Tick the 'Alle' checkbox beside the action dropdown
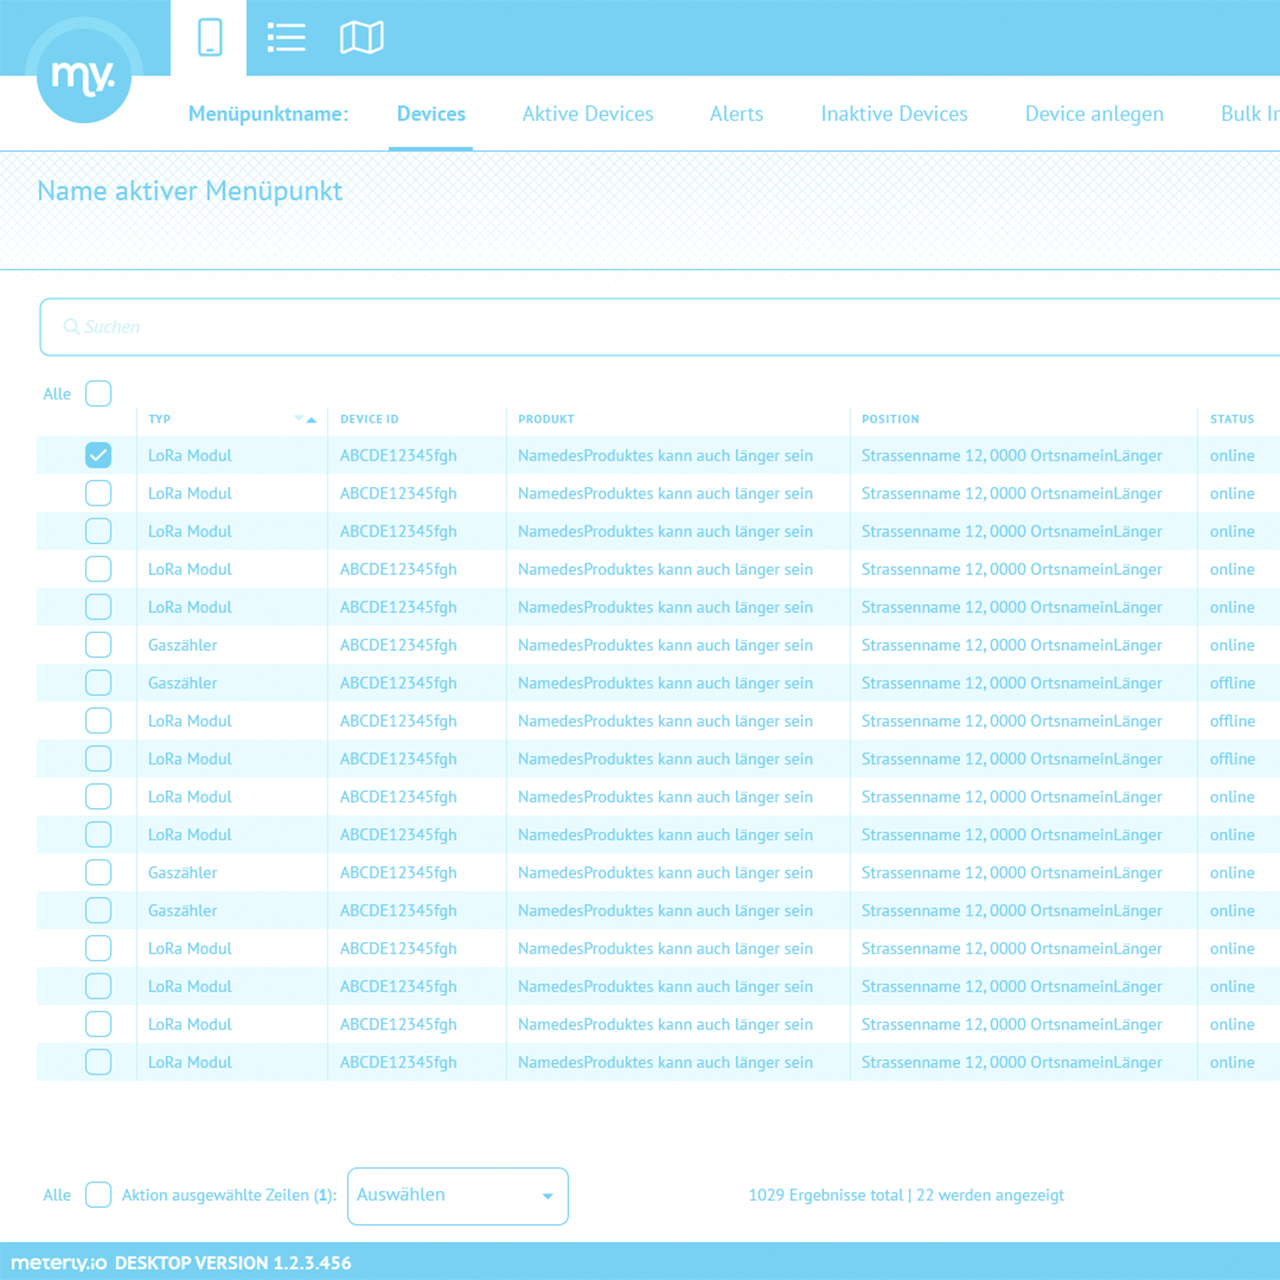Screen dimensions: 1280x1280 (x=98, y=1194)
